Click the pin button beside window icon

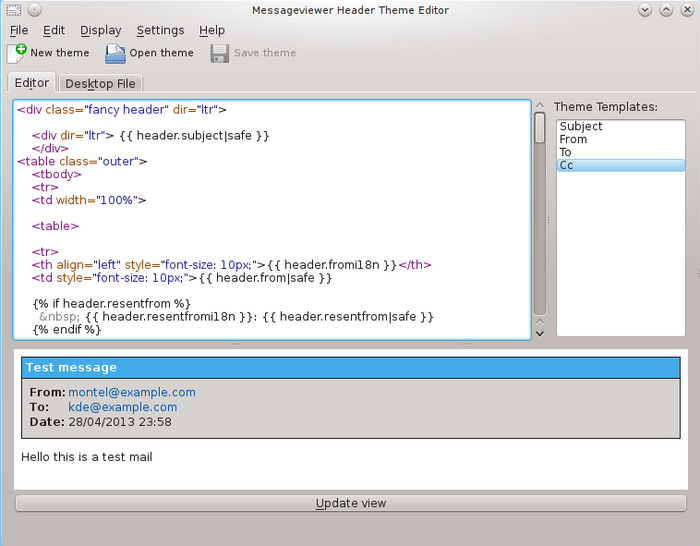point(34,10)
